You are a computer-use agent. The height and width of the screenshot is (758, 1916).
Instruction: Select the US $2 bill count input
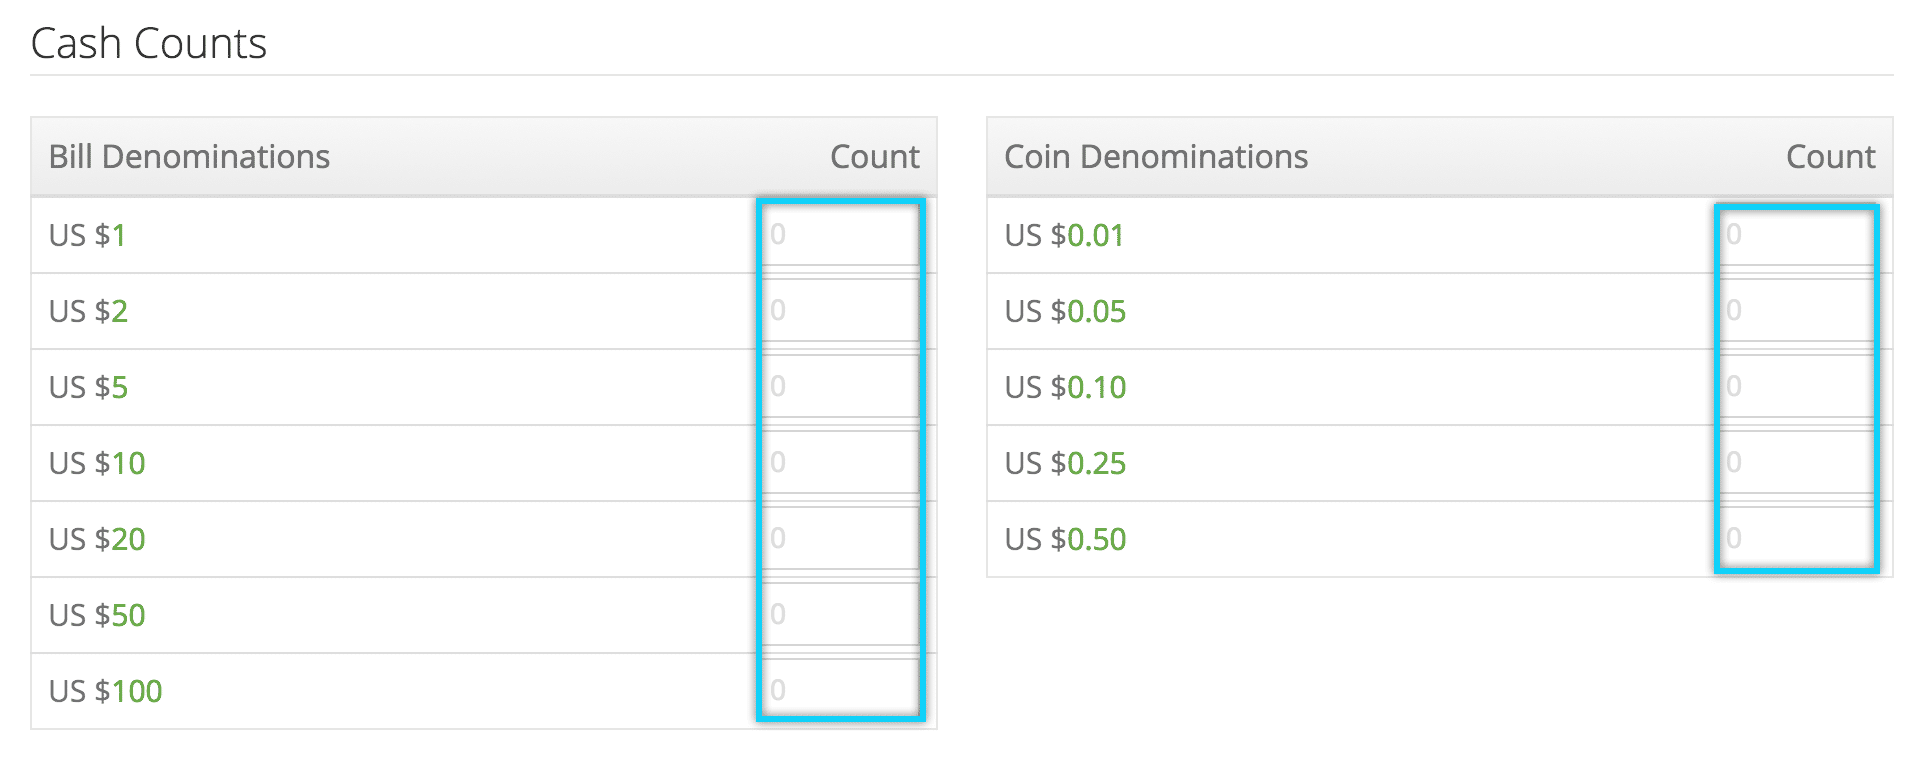tap(841, 311)
